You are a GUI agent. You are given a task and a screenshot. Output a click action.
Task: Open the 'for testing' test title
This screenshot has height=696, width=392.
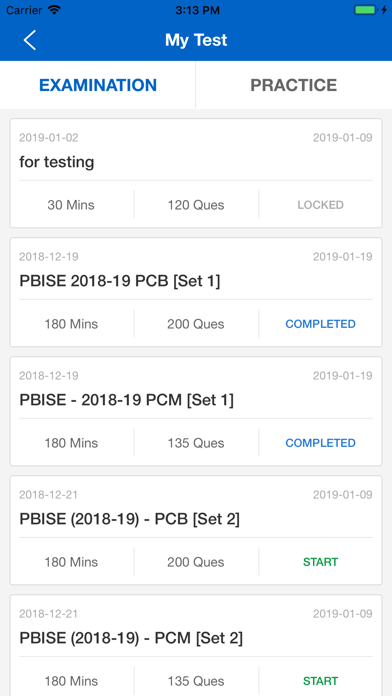click(x=57, y=162)
